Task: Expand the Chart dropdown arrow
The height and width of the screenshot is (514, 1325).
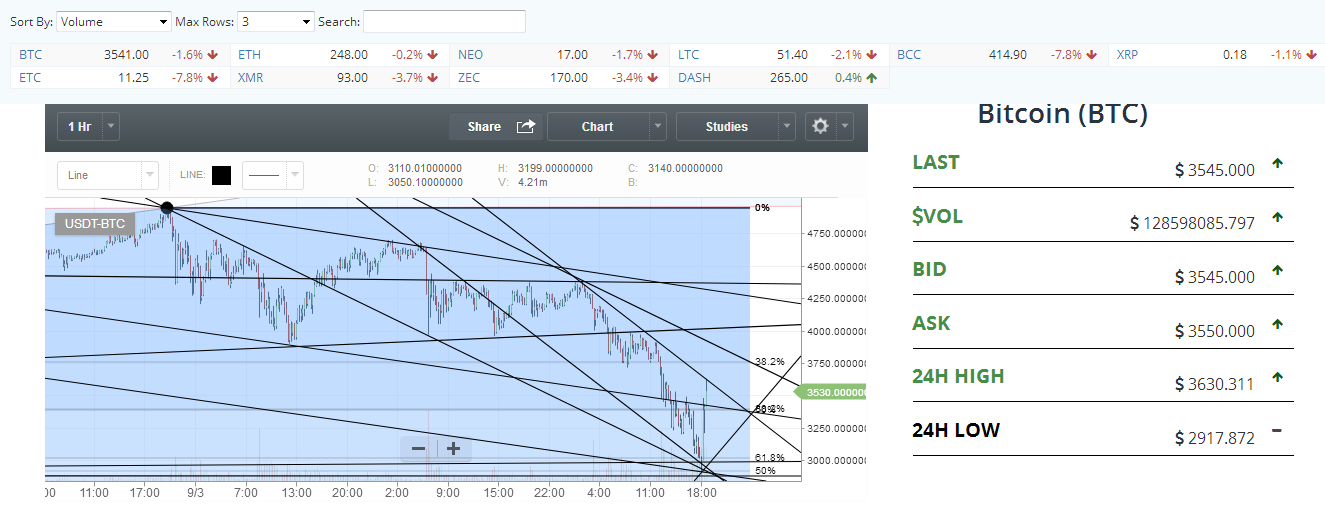Action: (657, 126)
